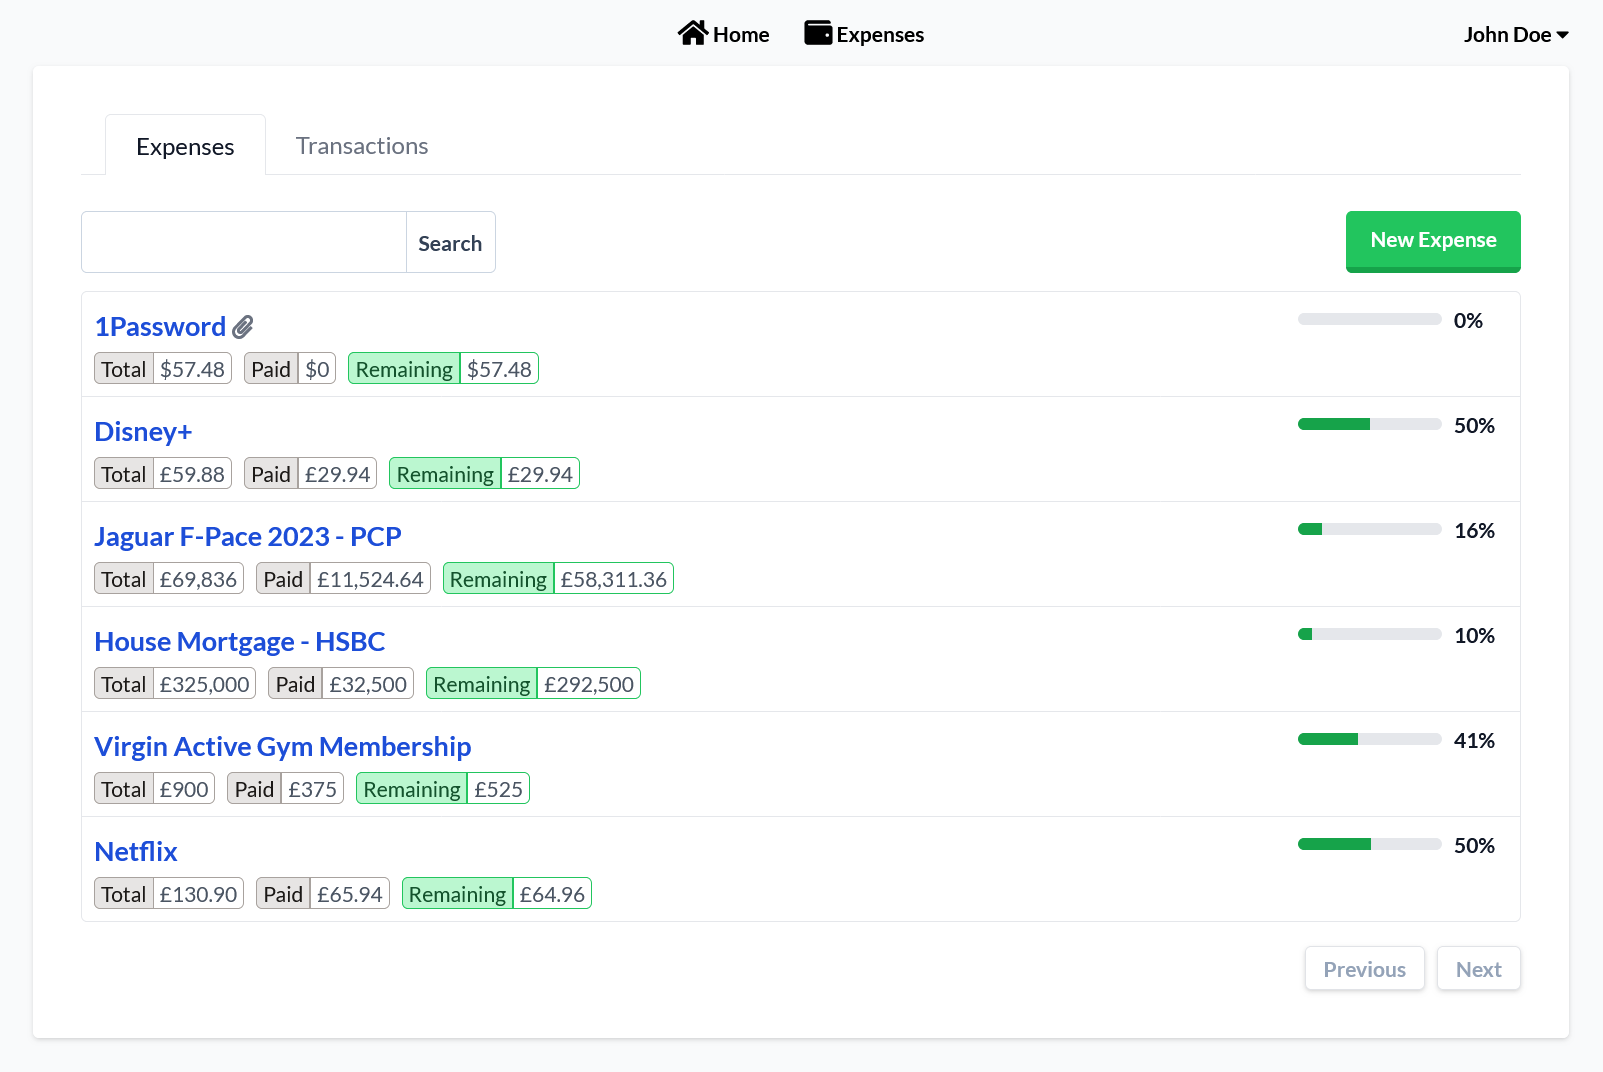Click the 1Password Remaining $57.48 badge
This screenshot has height=1072, width=1603.
(443, 369)
